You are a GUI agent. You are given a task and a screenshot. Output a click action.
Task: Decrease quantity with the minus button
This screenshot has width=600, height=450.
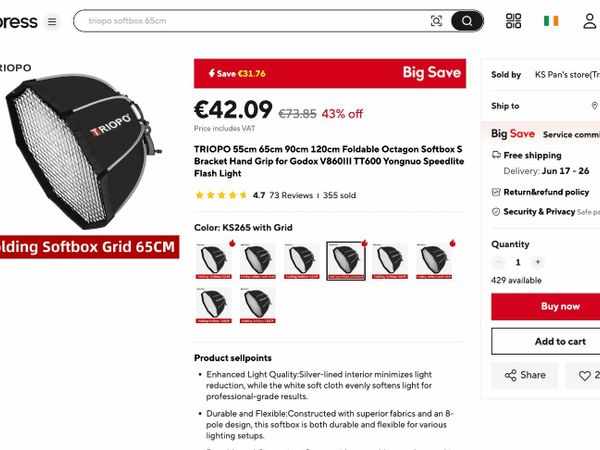click(498, 262)
